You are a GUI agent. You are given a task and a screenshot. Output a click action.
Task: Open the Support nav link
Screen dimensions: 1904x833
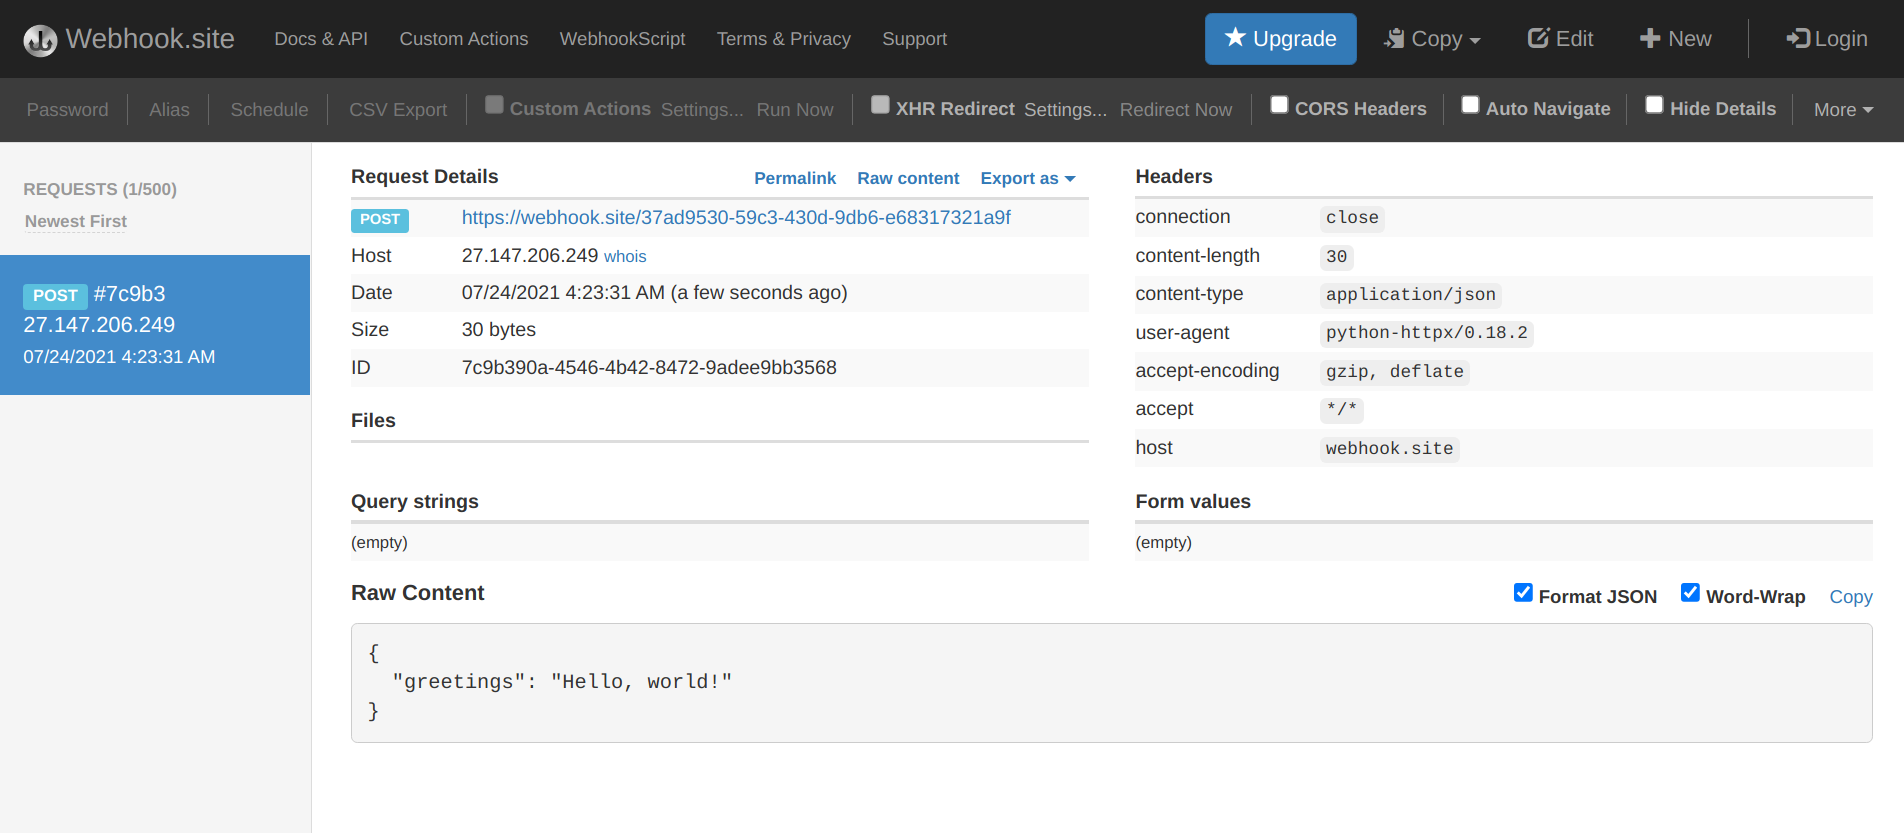tap(914, 39)
